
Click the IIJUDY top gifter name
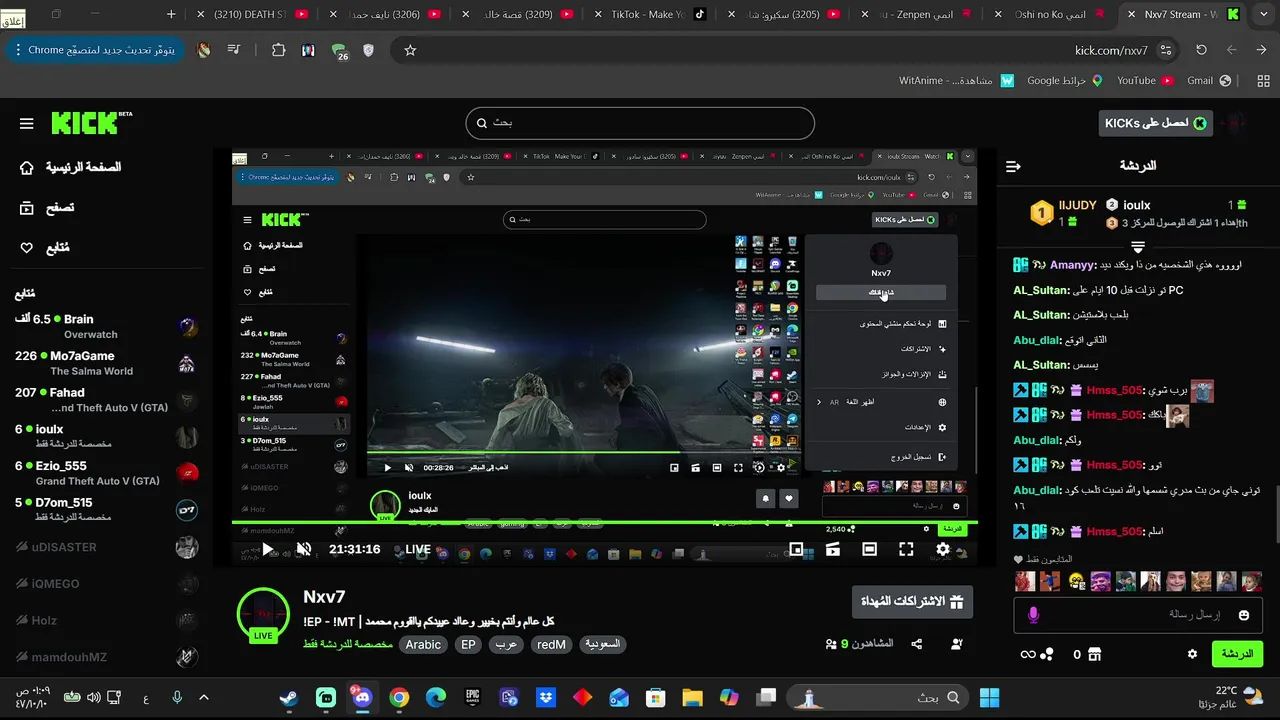[x=1078, y=205]
